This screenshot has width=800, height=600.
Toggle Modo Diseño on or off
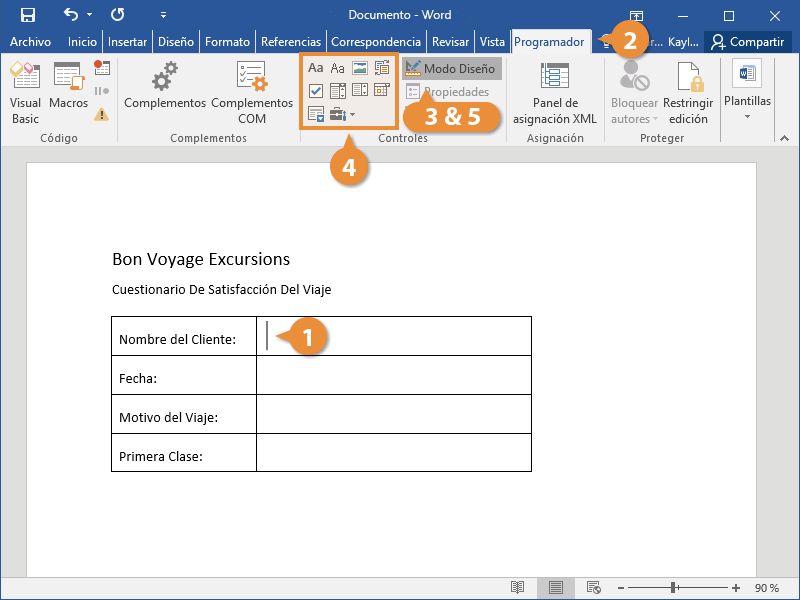pos(451,69)
